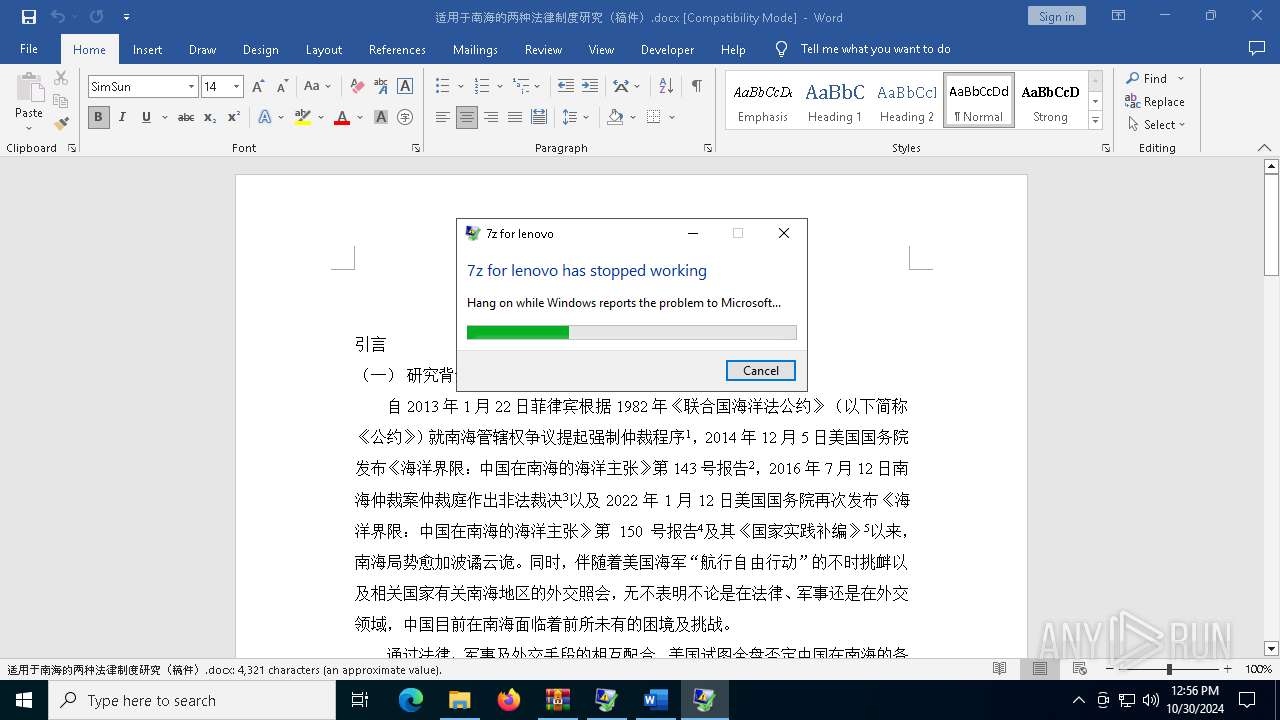Viewport: 1280px width, 720px height.
Task: Open the Ribbon Display Options icon
Action: point(1118,16)
